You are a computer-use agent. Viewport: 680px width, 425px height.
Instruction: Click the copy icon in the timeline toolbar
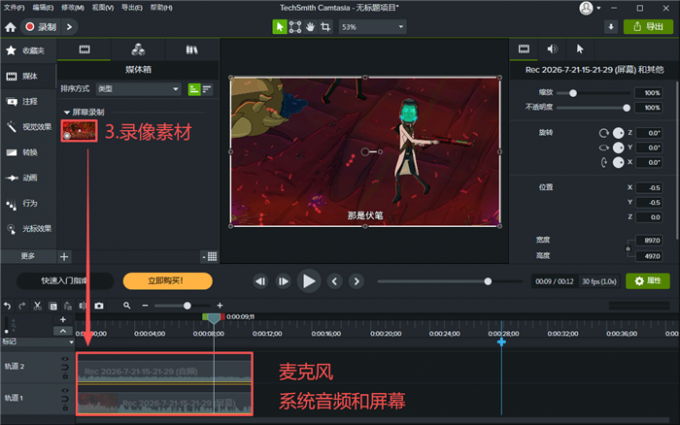(53, 306)
